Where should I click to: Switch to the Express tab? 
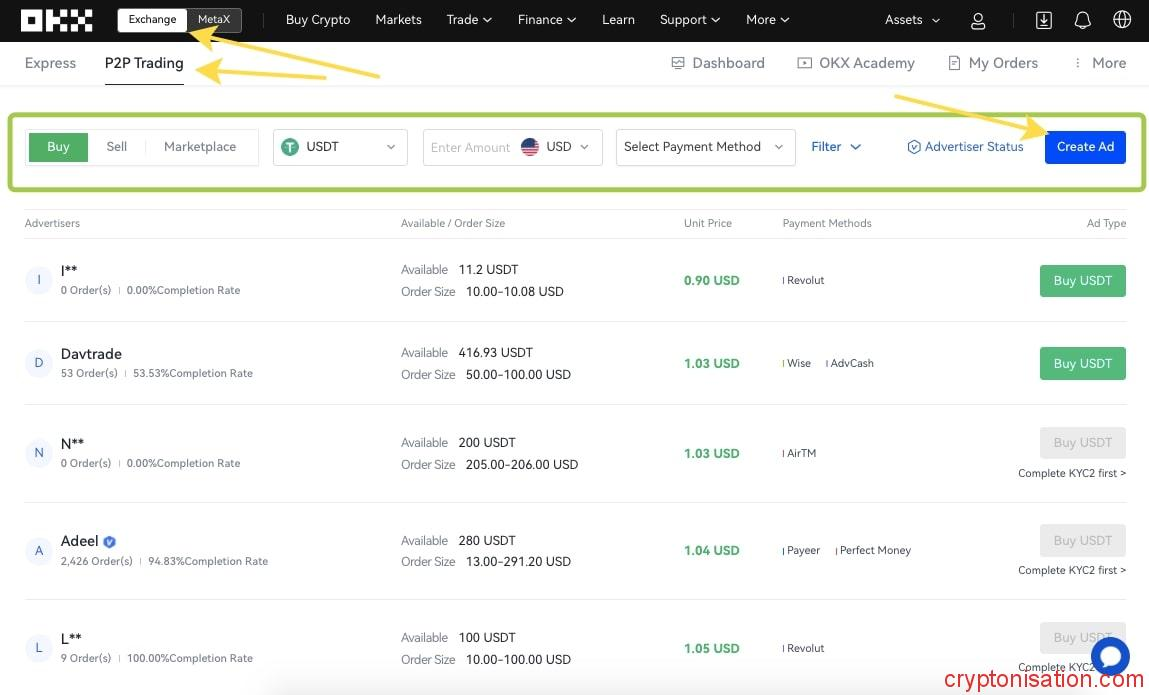[50, 63]
